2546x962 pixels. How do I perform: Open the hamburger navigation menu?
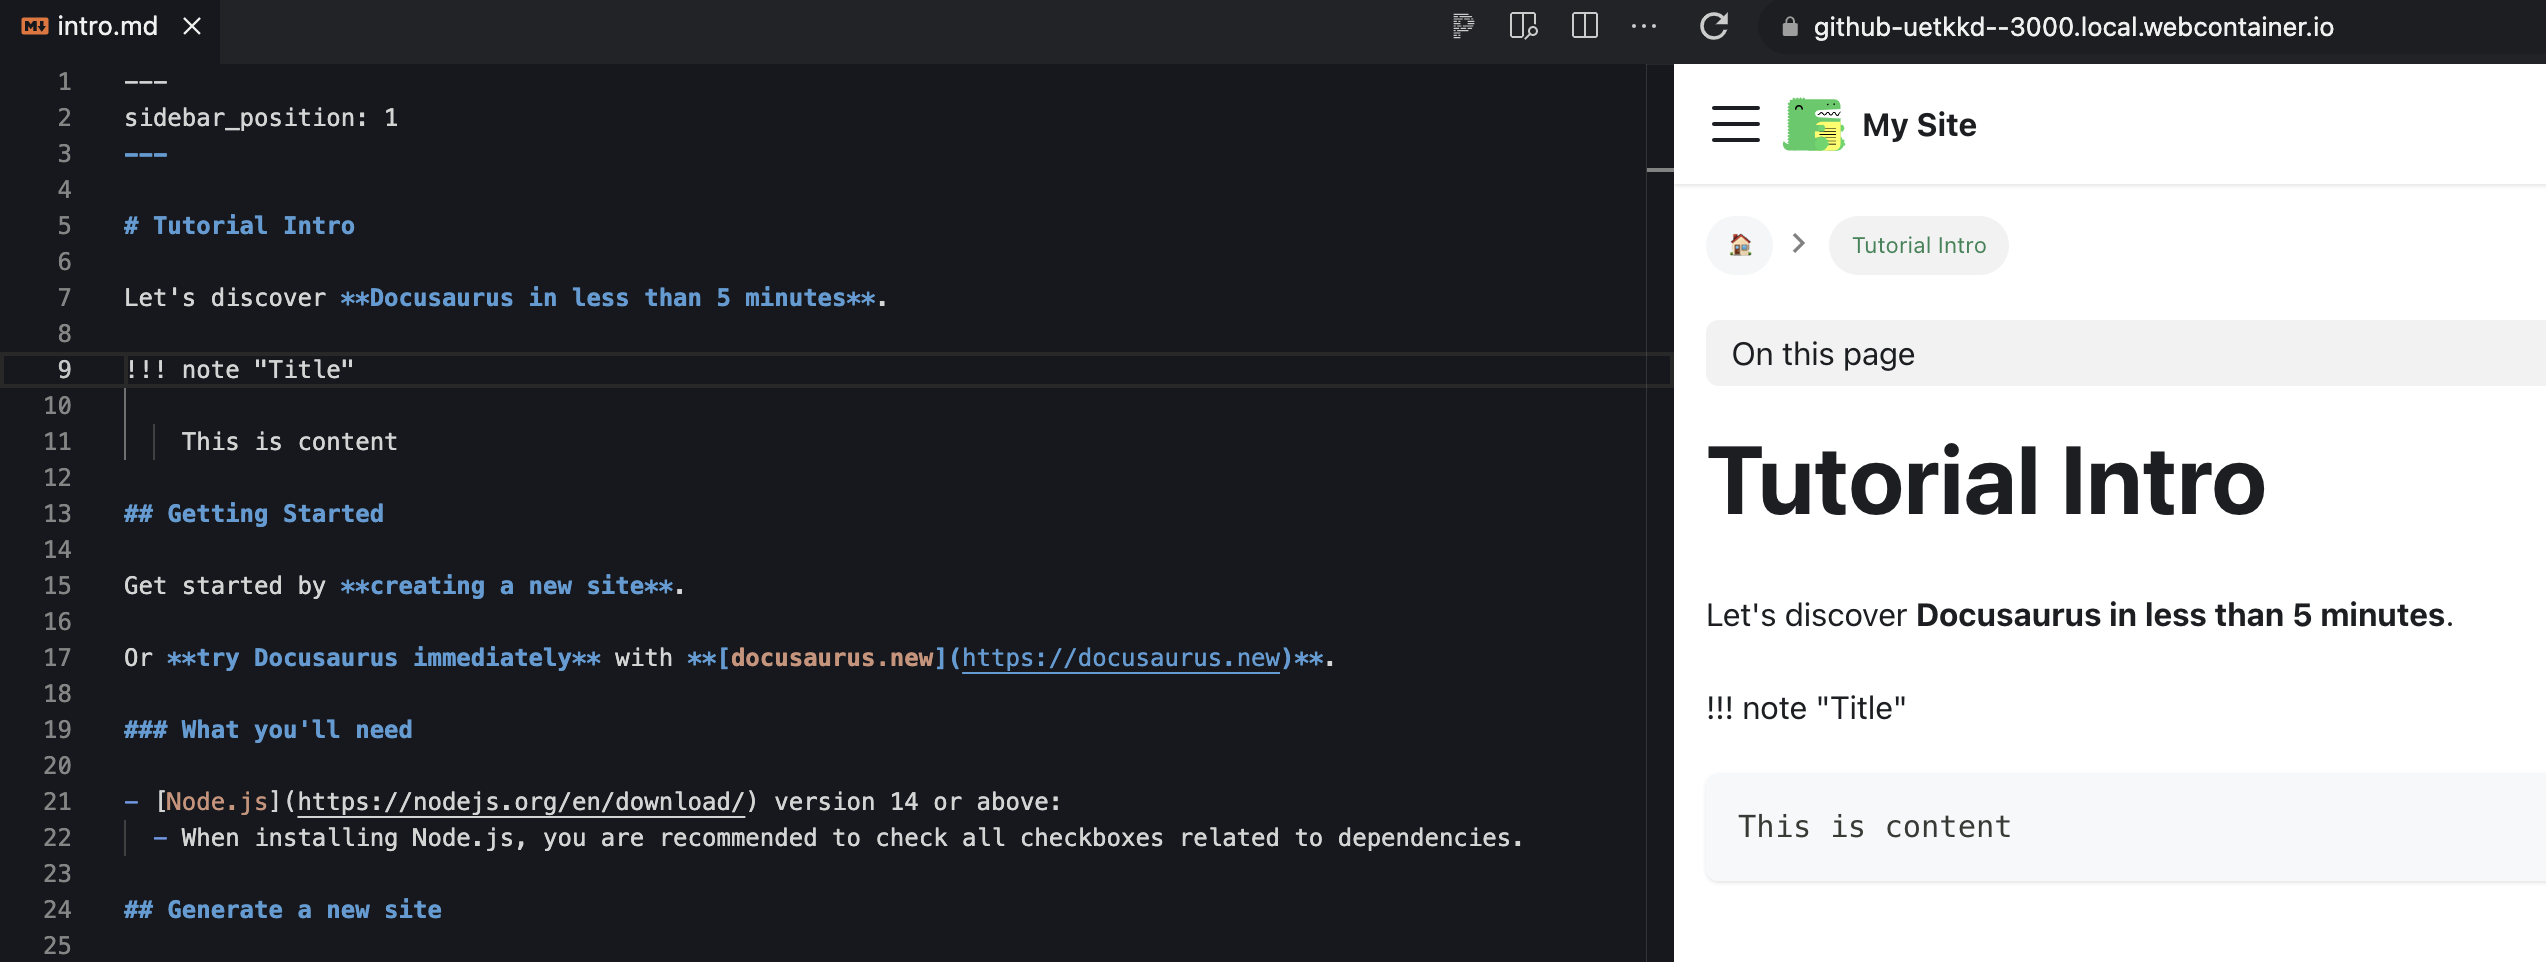click(1735, 123)
